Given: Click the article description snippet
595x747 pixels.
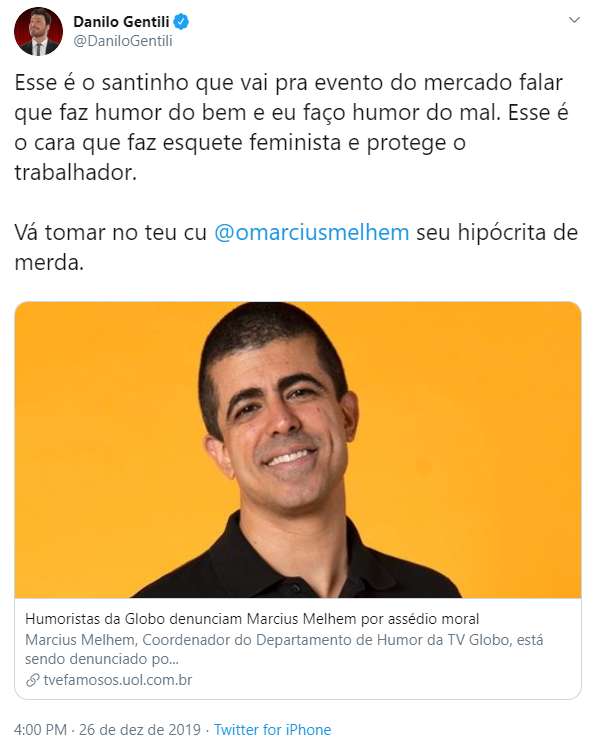Looking at the screenshot, I should 284,649.
